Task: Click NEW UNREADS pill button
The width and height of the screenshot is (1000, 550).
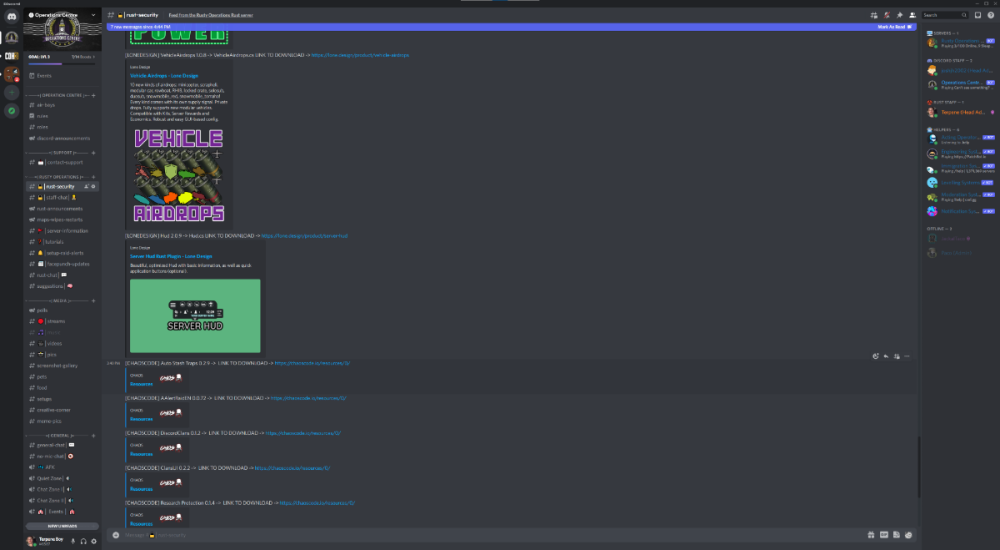Action: click(x=62, y=526)
